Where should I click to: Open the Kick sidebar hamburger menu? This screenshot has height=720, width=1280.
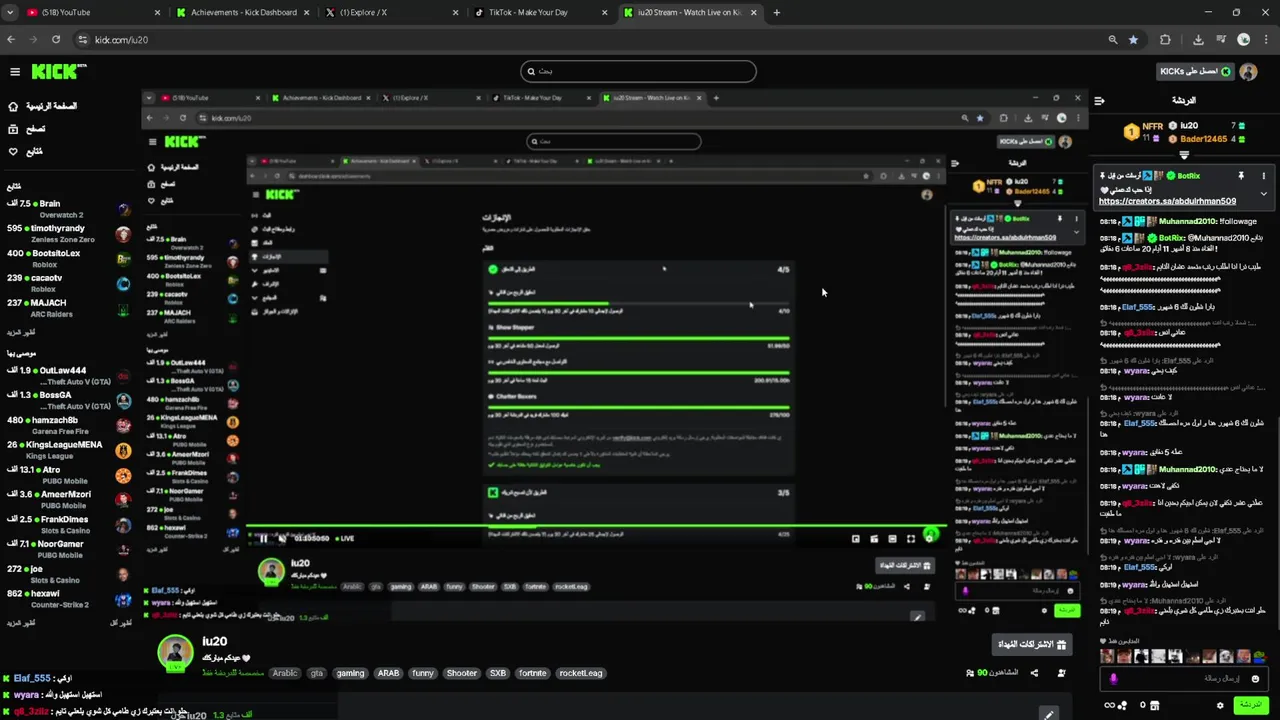point(15,71)
